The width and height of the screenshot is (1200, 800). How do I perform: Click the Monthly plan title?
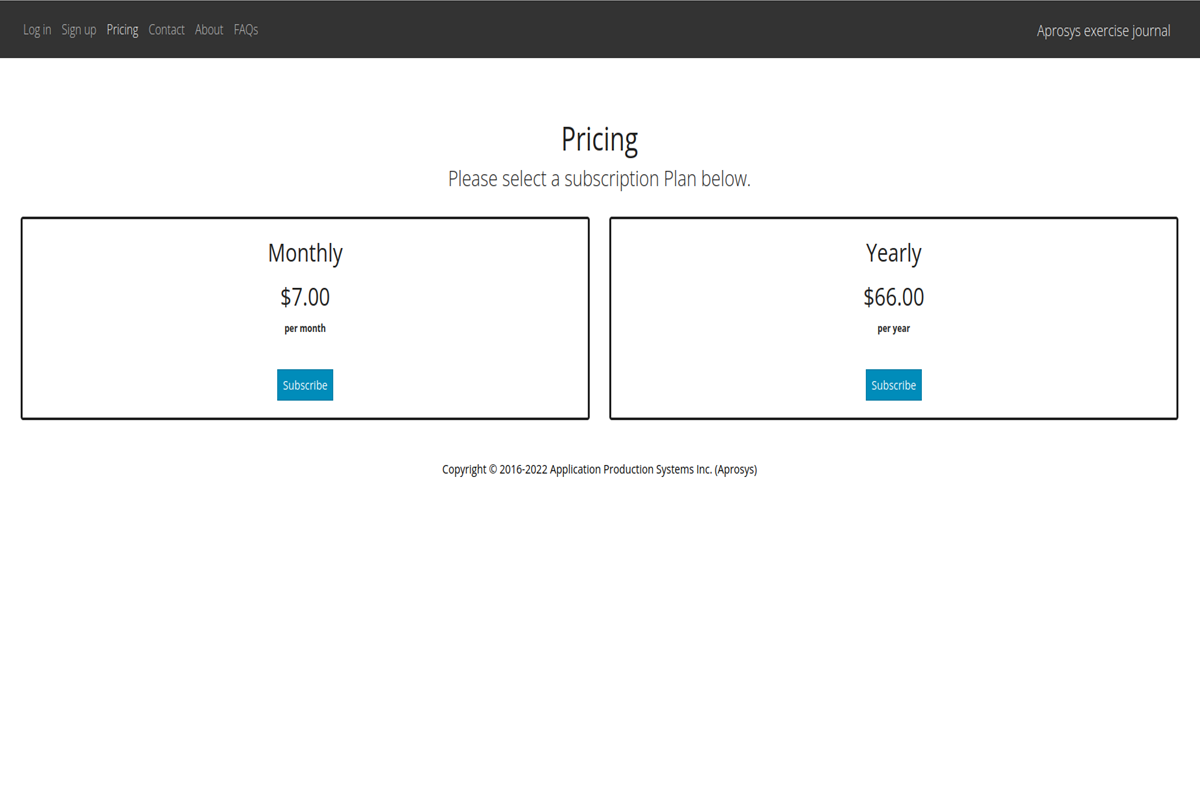305,253
